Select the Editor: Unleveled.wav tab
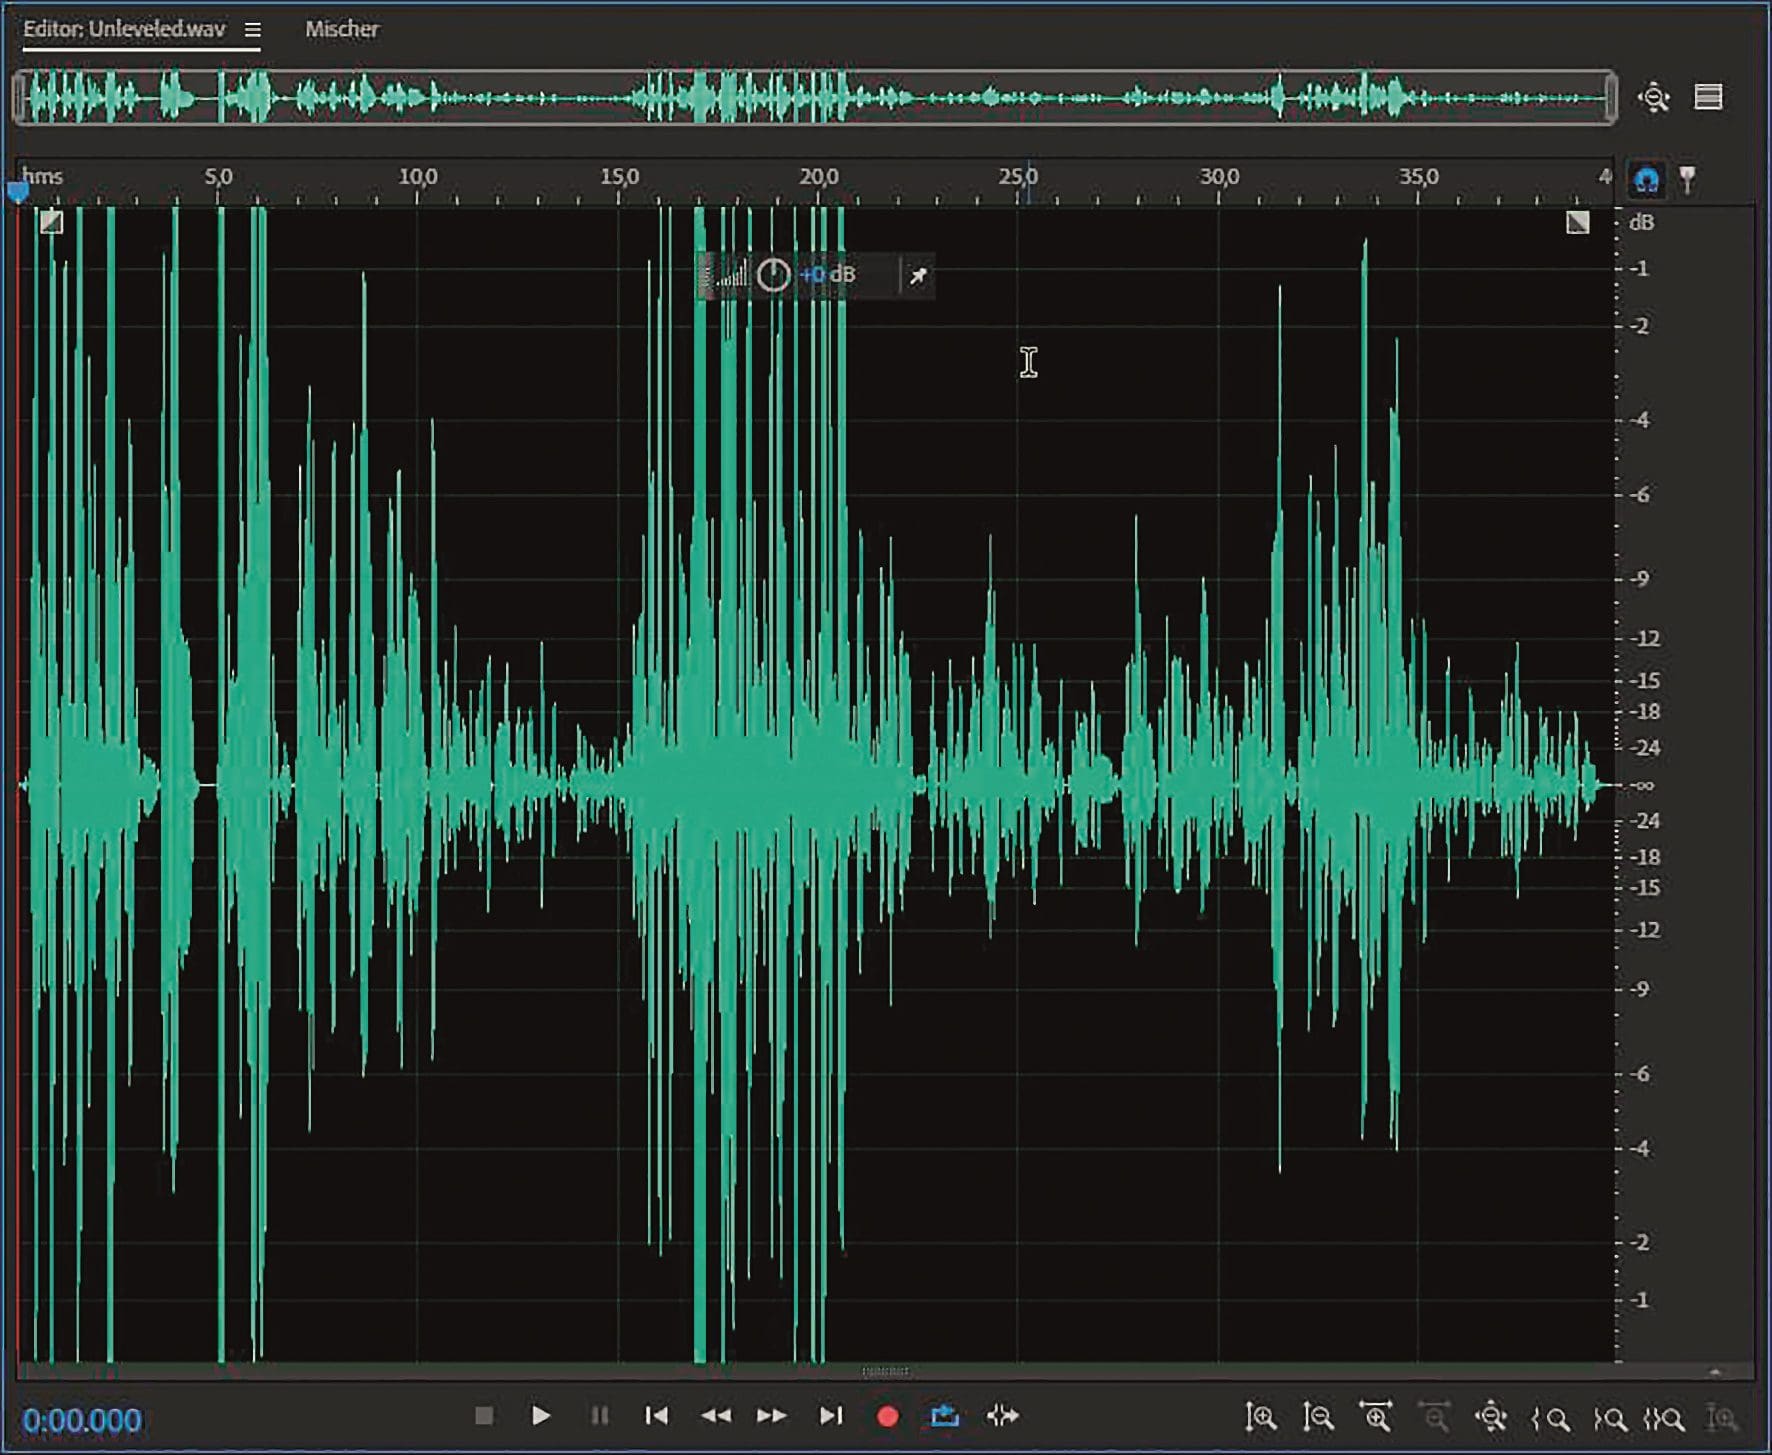This screenshot has width=1772, height=1455. 124,29
